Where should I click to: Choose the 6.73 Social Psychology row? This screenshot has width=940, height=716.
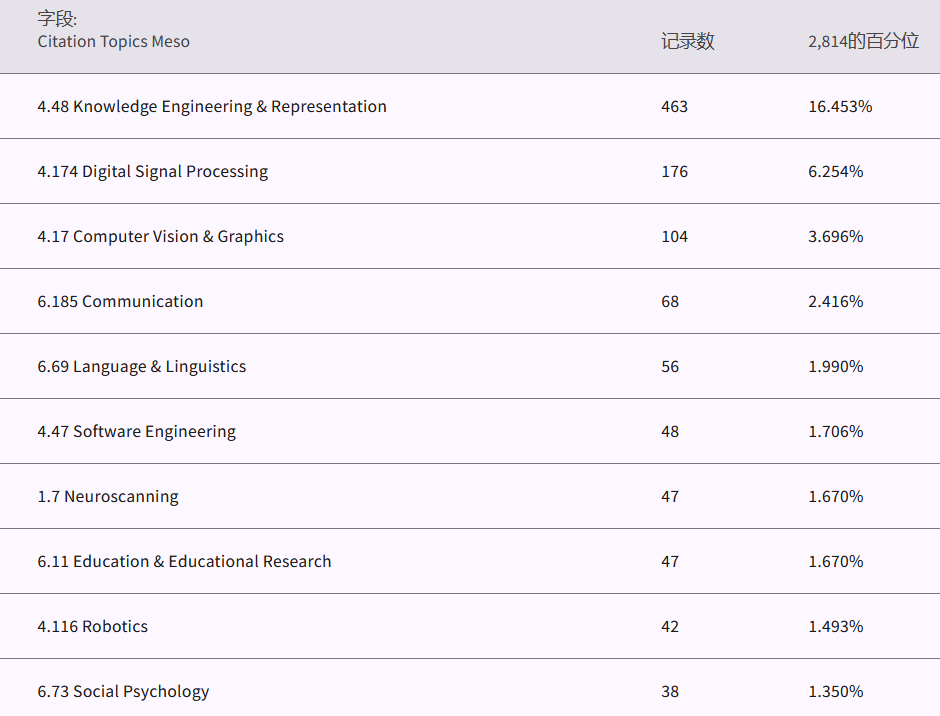[124, 691]
